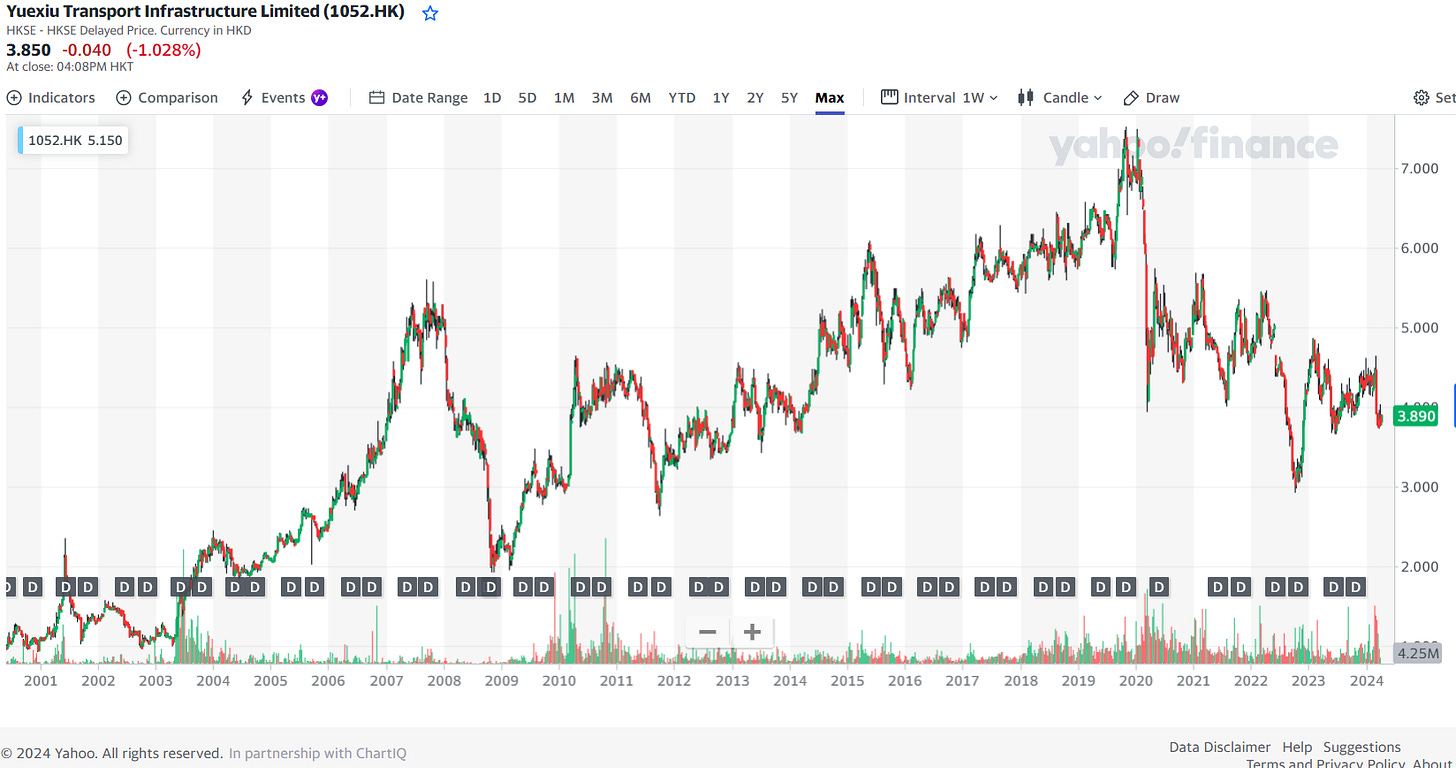Select the 5Y range tab
This screenshot has height=768, width=1456.
tap(789, 97)
